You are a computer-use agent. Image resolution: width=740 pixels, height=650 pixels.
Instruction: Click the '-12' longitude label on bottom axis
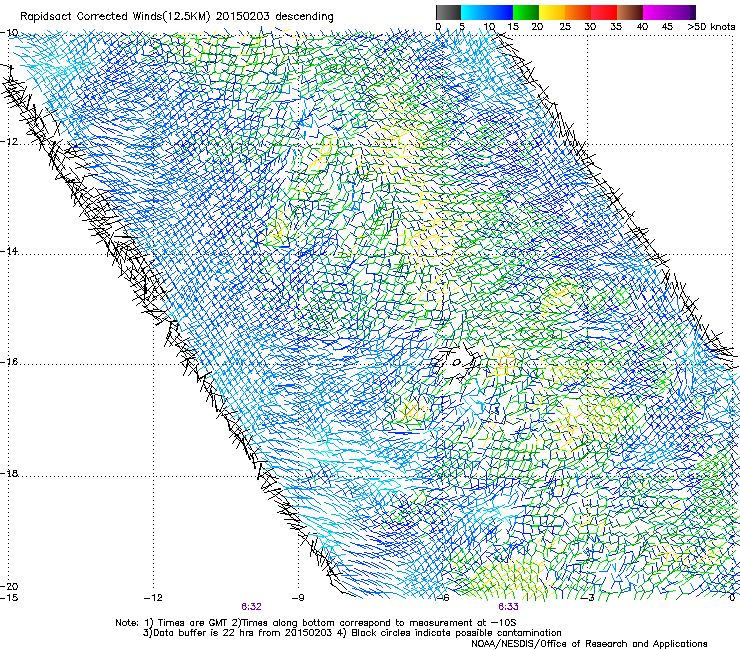pyautogui.click(x=153, y=598)
